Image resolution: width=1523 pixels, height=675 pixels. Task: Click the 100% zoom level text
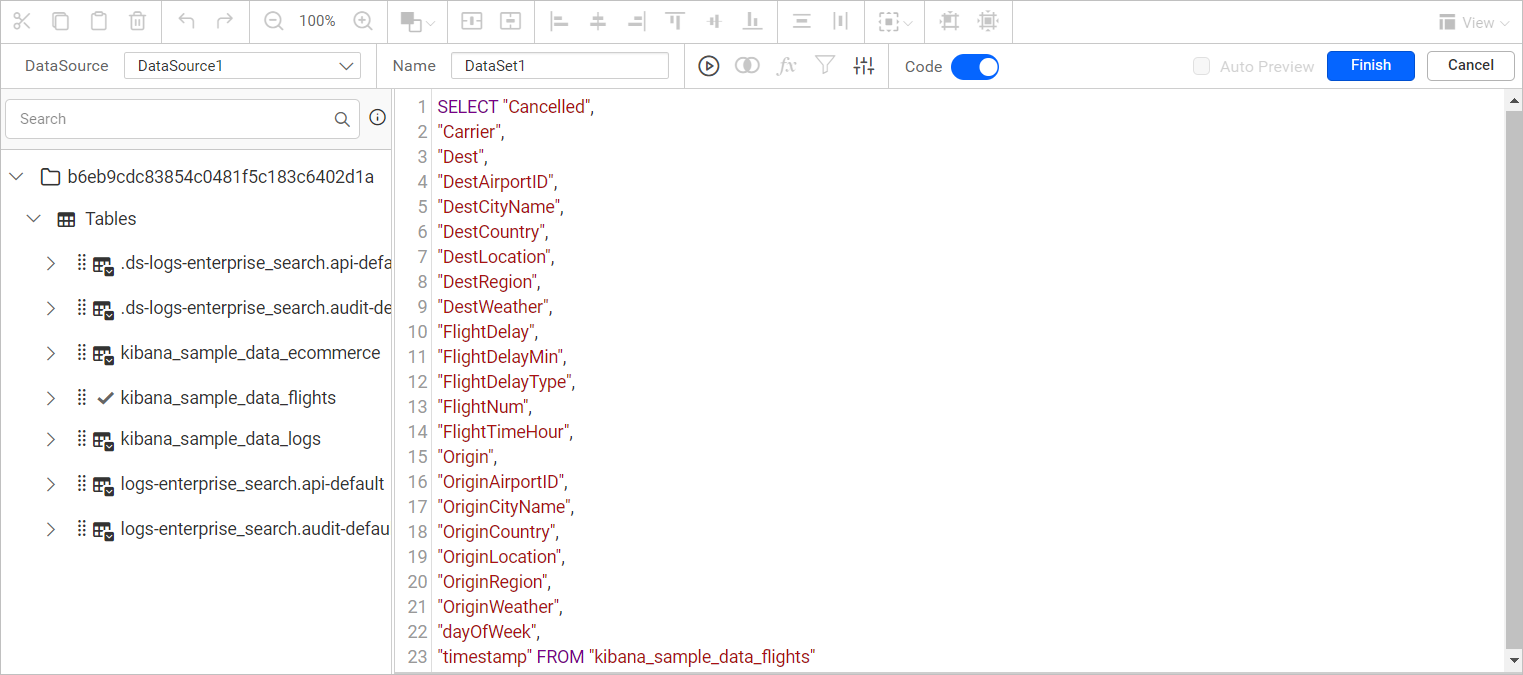[317, 21]
